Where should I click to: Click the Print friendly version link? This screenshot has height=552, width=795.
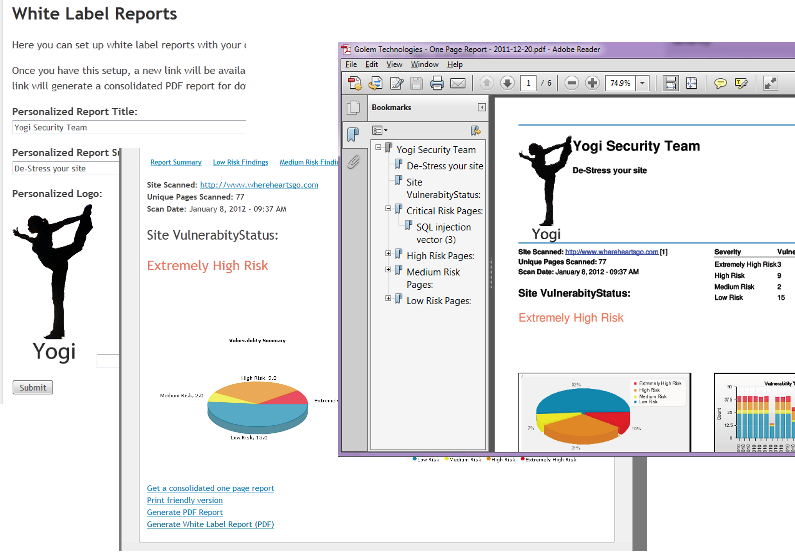(185, 500)
